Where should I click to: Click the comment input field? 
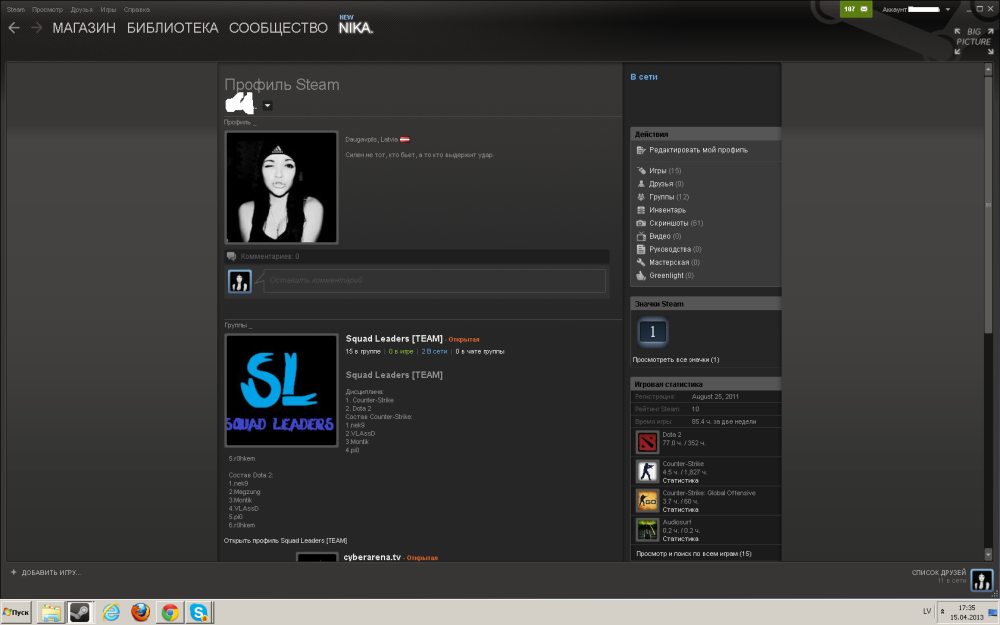tap(434, 281)
